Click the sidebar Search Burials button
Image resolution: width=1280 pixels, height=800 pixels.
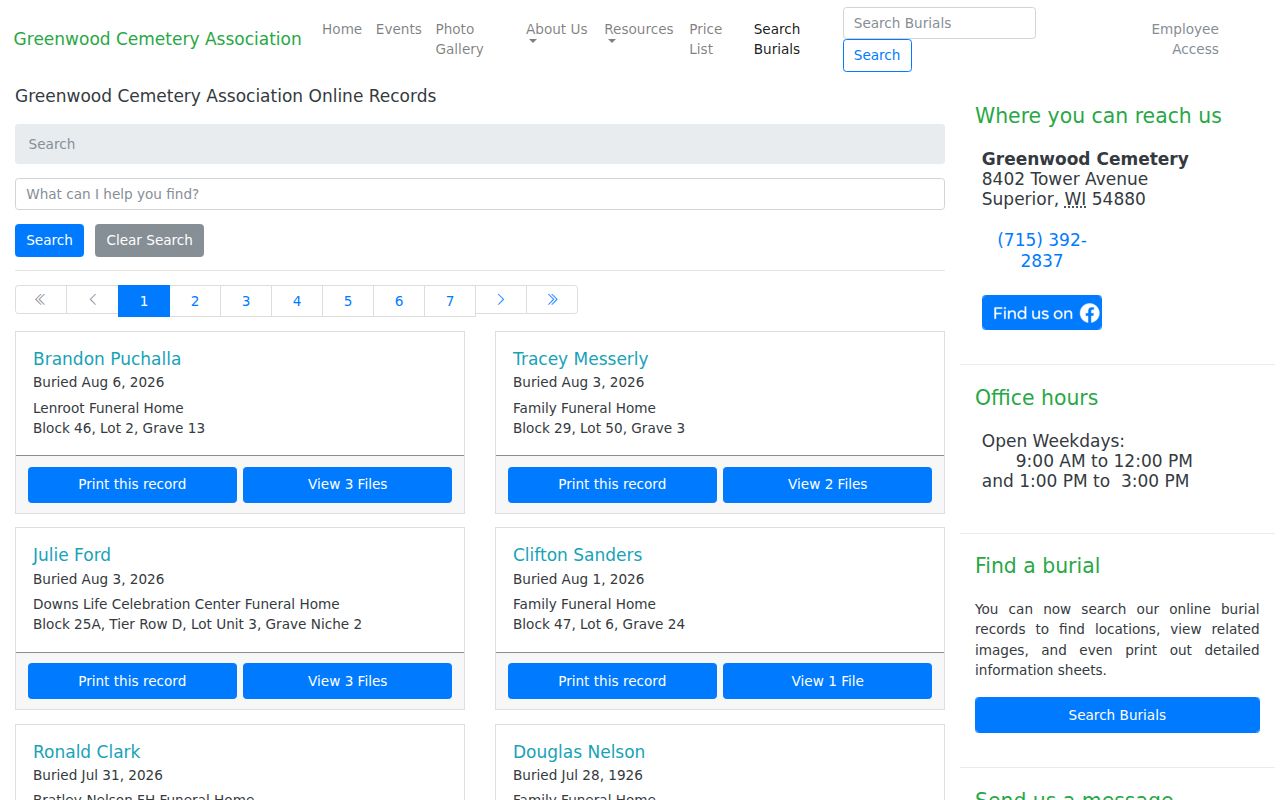(1117, 715)
